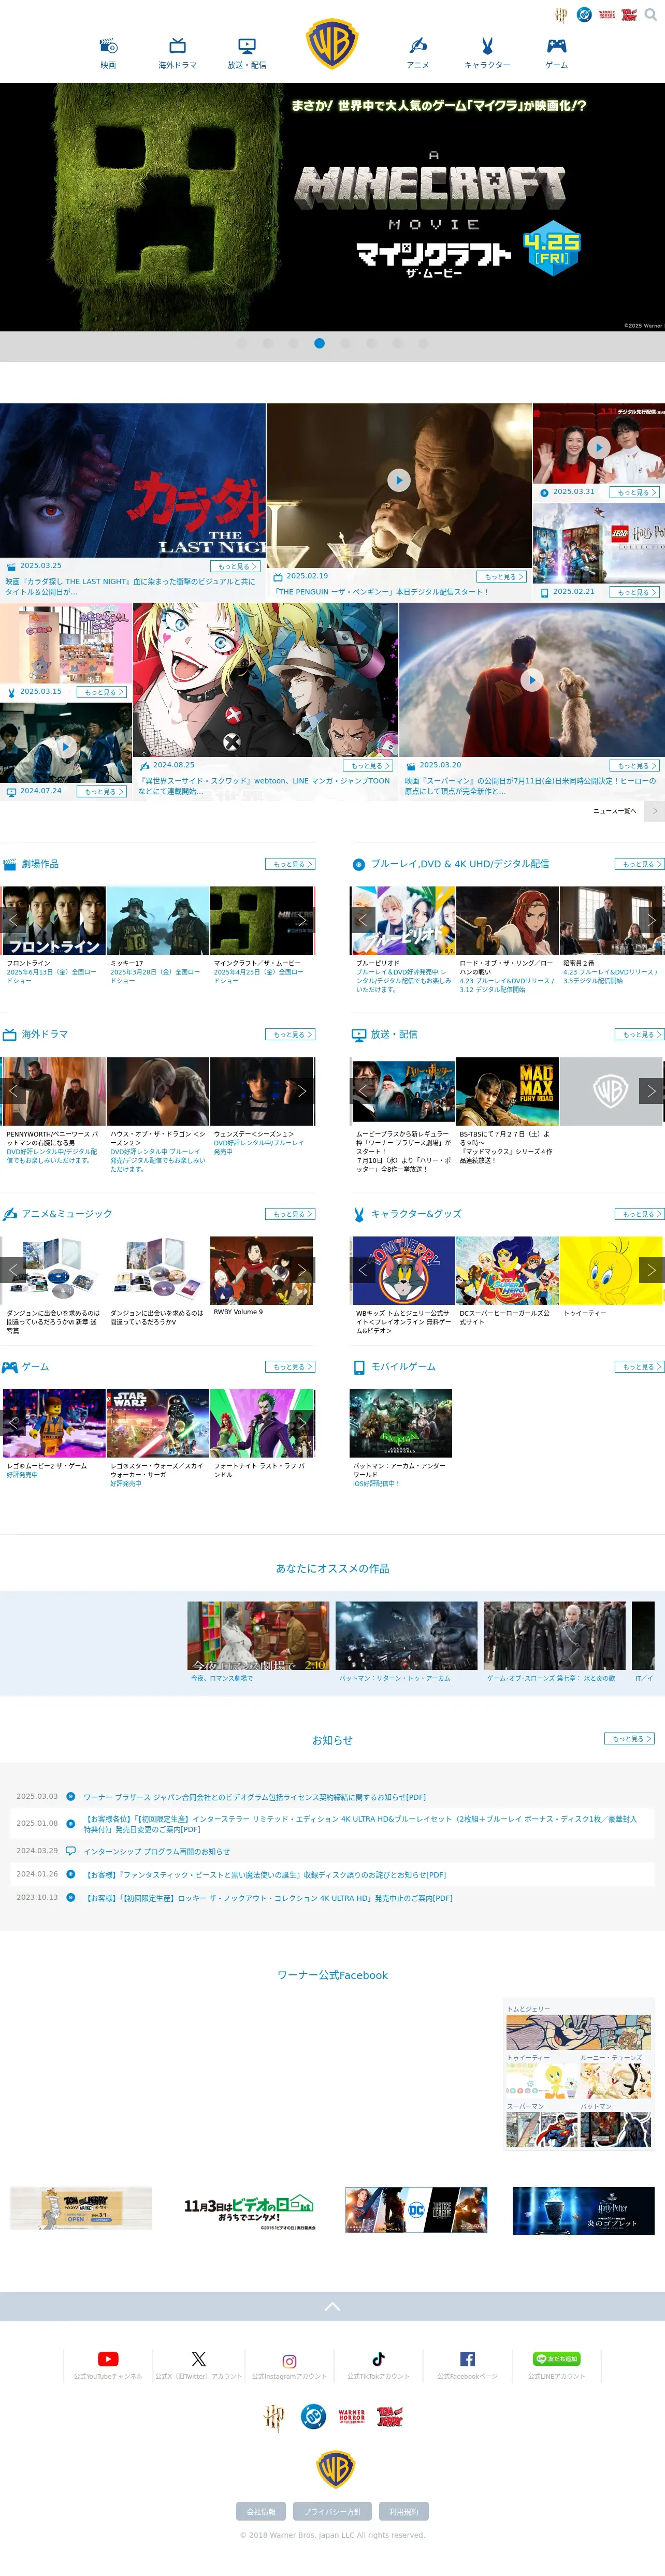Select the last hero carousel dot
This screenshot has height=2576, width=665.
point(423,343)
